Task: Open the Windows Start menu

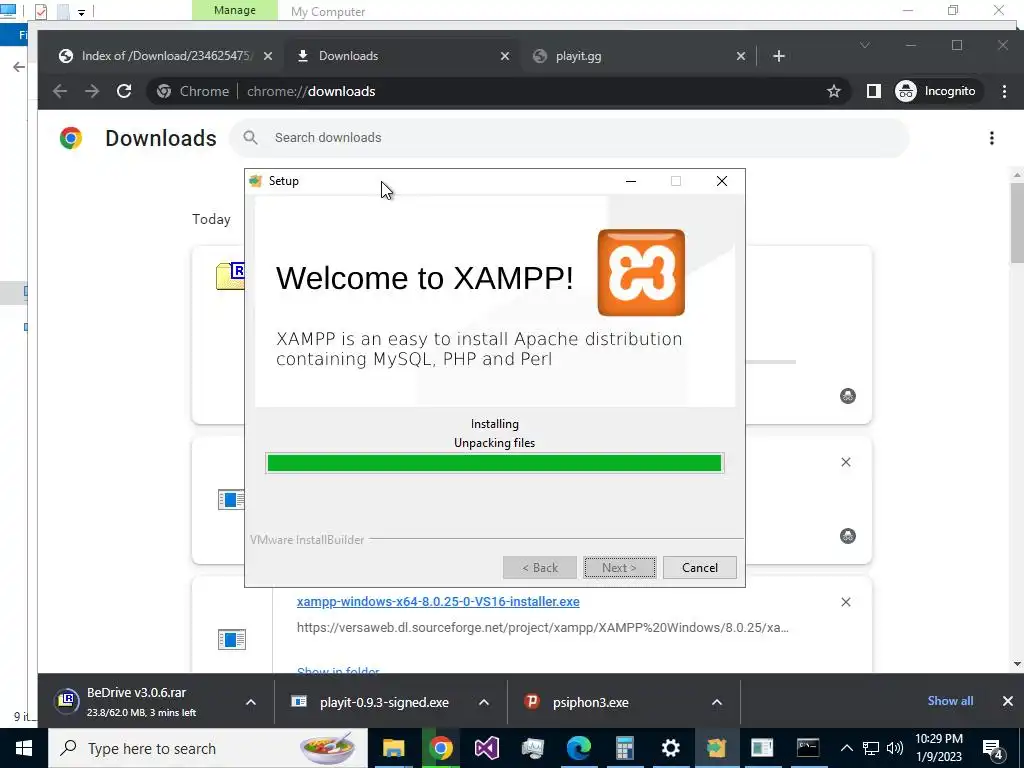Action: [24, 748]
